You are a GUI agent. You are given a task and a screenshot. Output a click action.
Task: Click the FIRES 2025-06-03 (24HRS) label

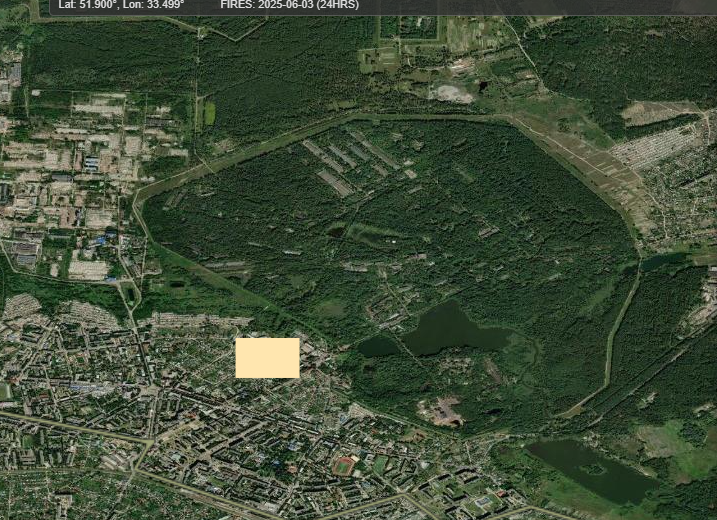point(289,5)
